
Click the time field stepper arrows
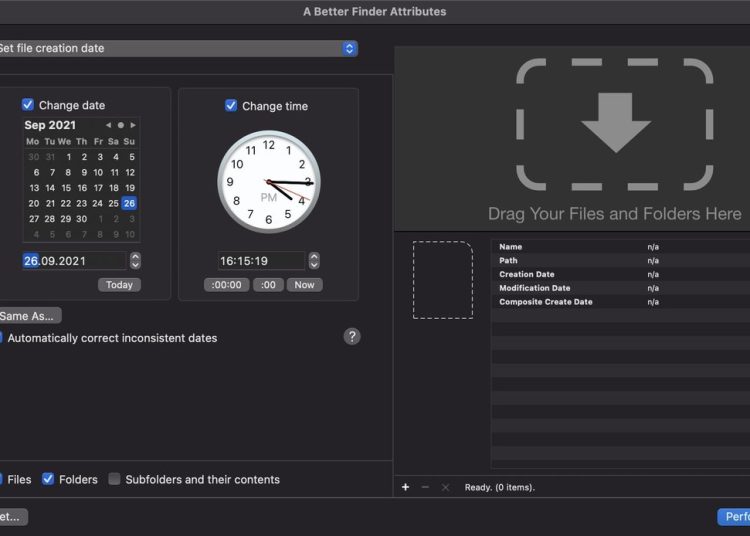[x=314, y=261]
